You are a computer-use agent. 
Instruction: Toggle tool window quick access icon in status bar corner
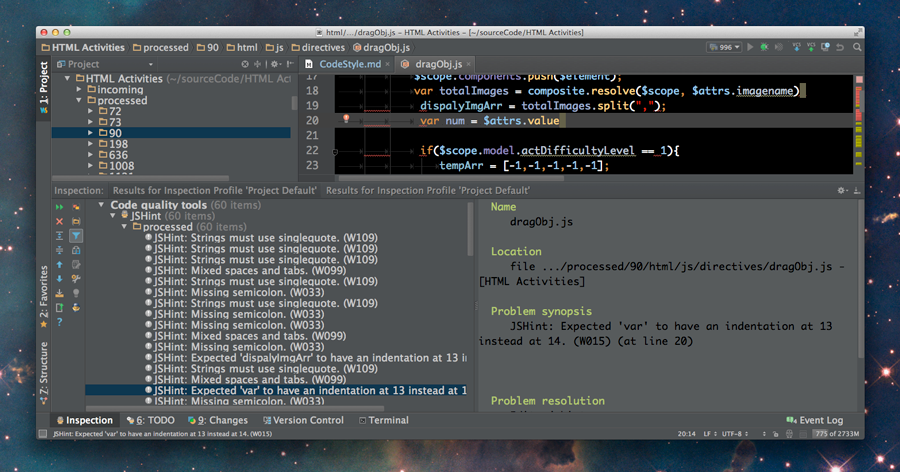tap(43, 434)
